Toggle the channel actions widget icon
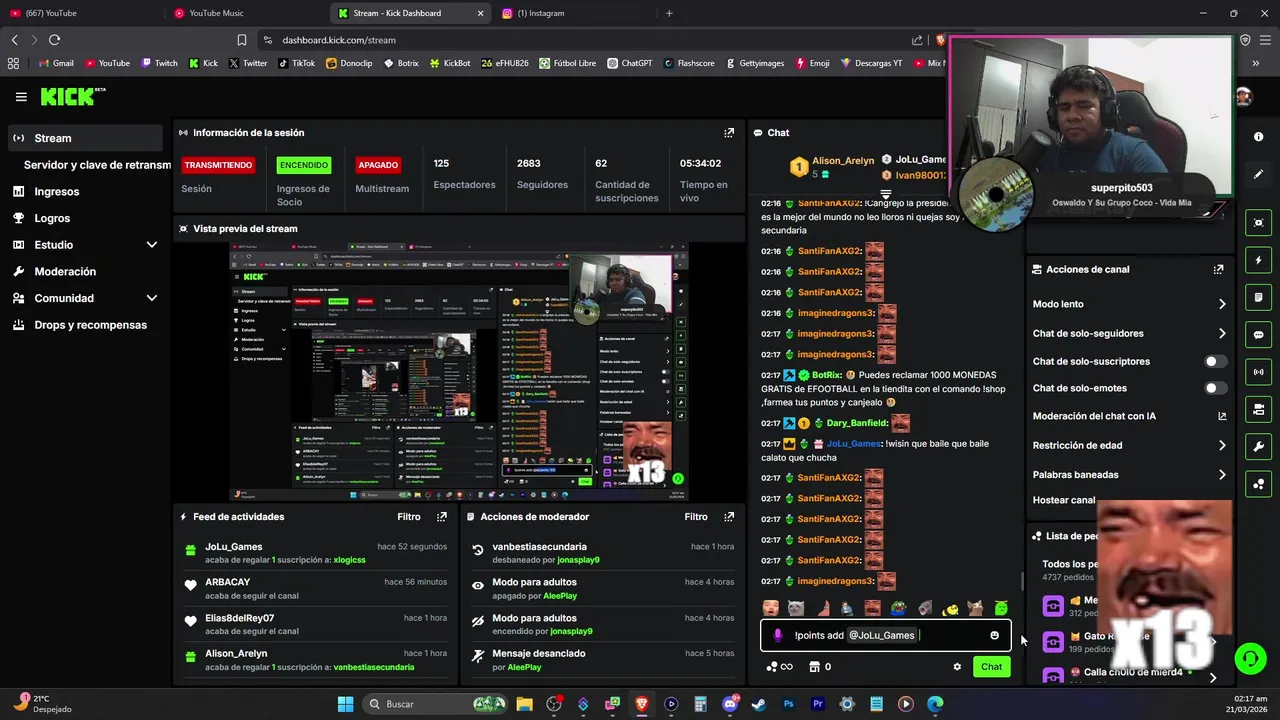The image size is (1280, 720). point(1258,409)
